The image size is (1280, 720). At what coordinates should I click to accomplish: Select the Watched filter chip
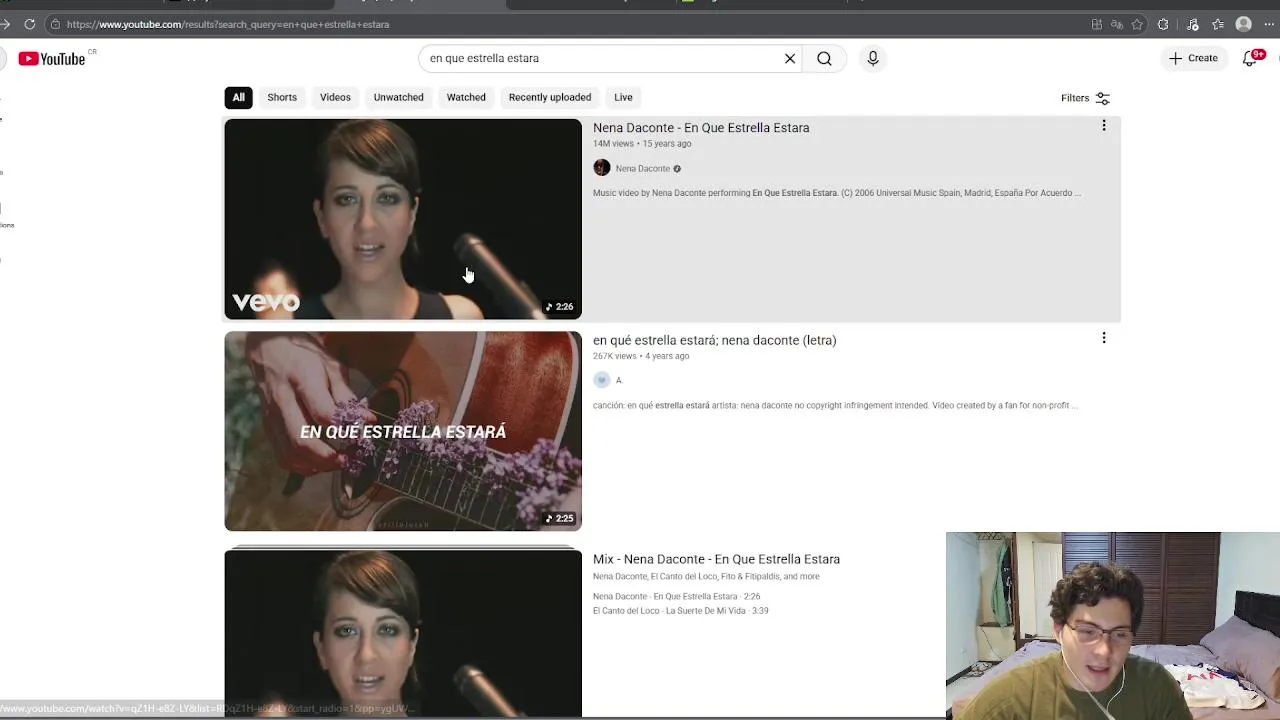466,97
